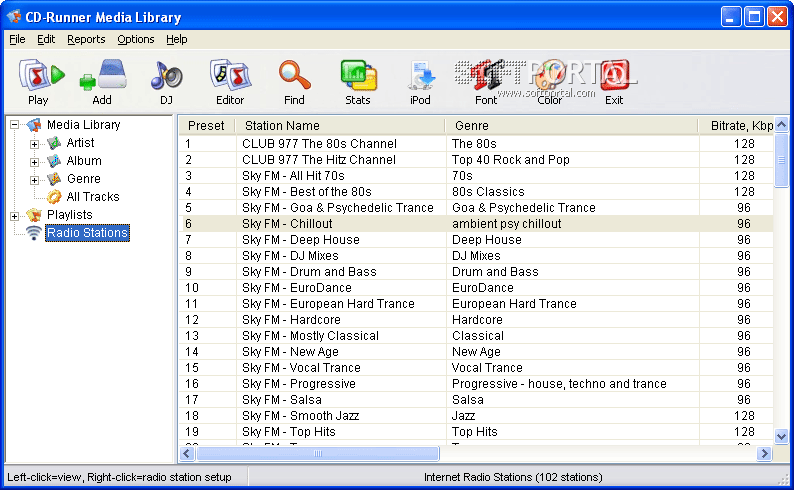Click the iPod transfer icon
794x490 pixels.
[420, 76]
